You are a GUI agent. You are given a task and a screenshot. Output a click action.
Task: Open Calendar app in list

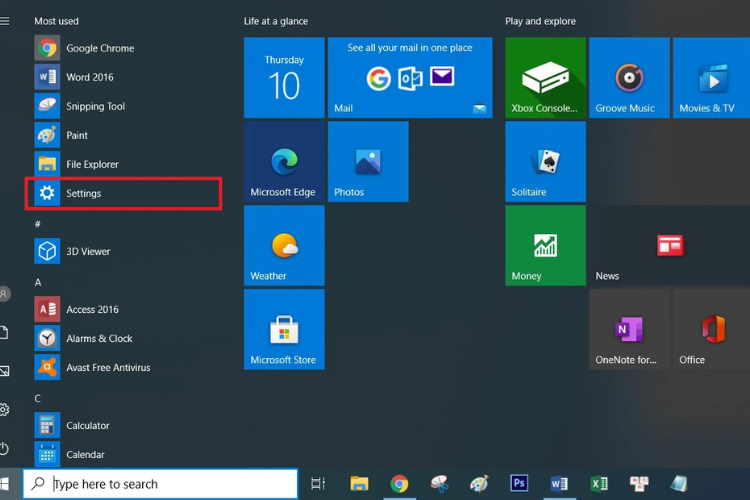point(123,454)
